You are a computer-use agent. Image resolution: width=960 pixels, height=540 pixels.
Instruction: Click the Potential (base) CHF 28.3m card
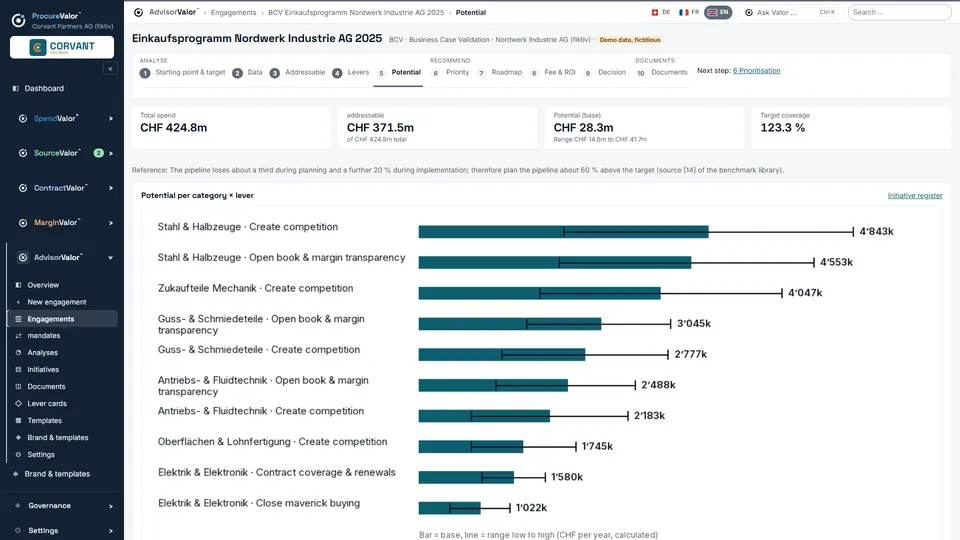(x=645, y=127)
